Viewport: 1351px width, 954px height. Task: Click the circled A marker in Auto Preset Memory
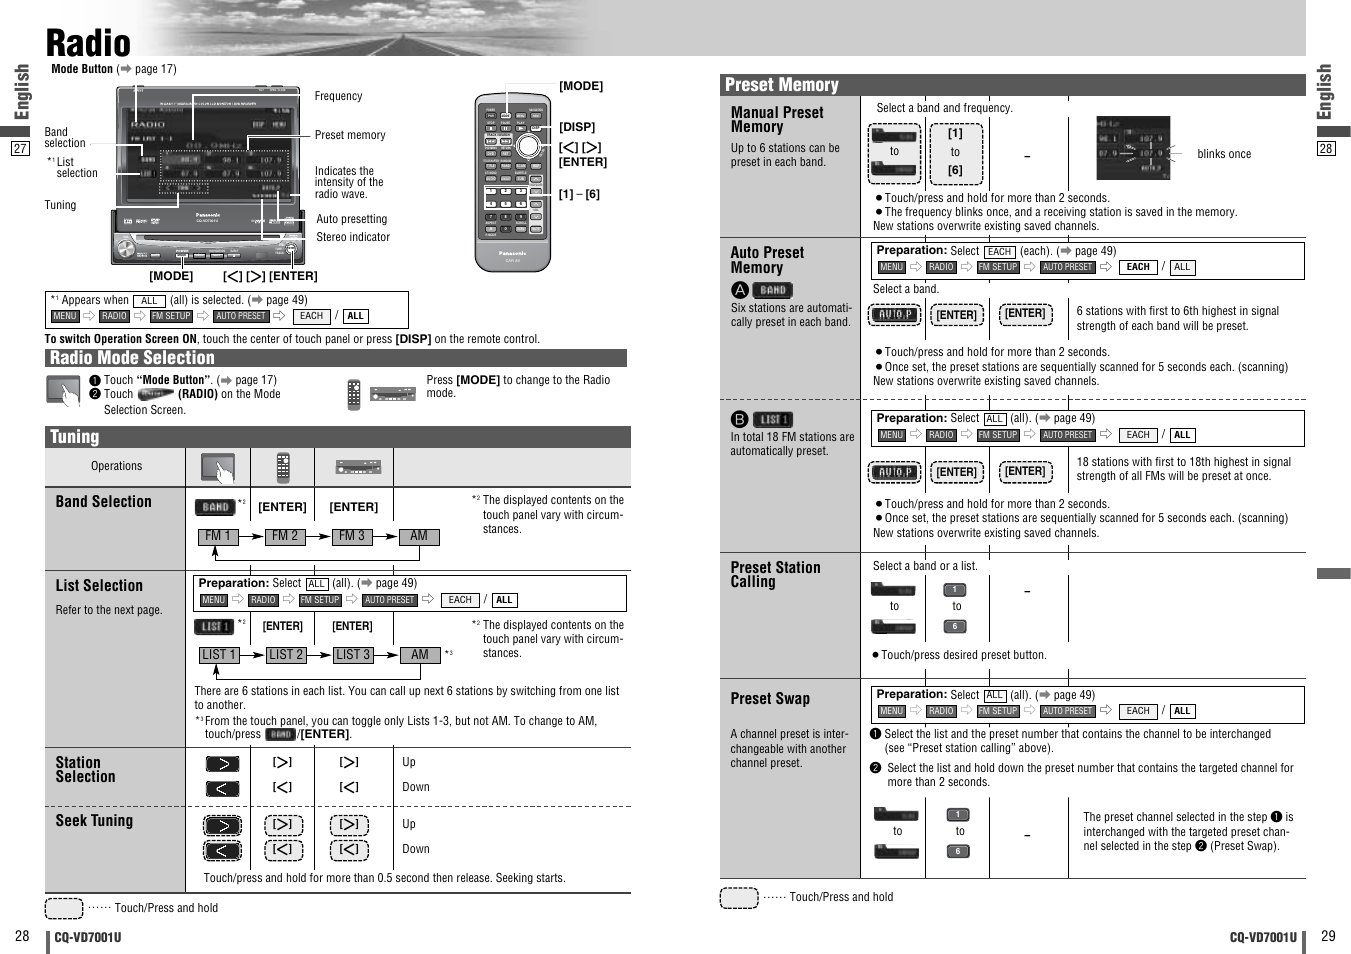[740, 290]
